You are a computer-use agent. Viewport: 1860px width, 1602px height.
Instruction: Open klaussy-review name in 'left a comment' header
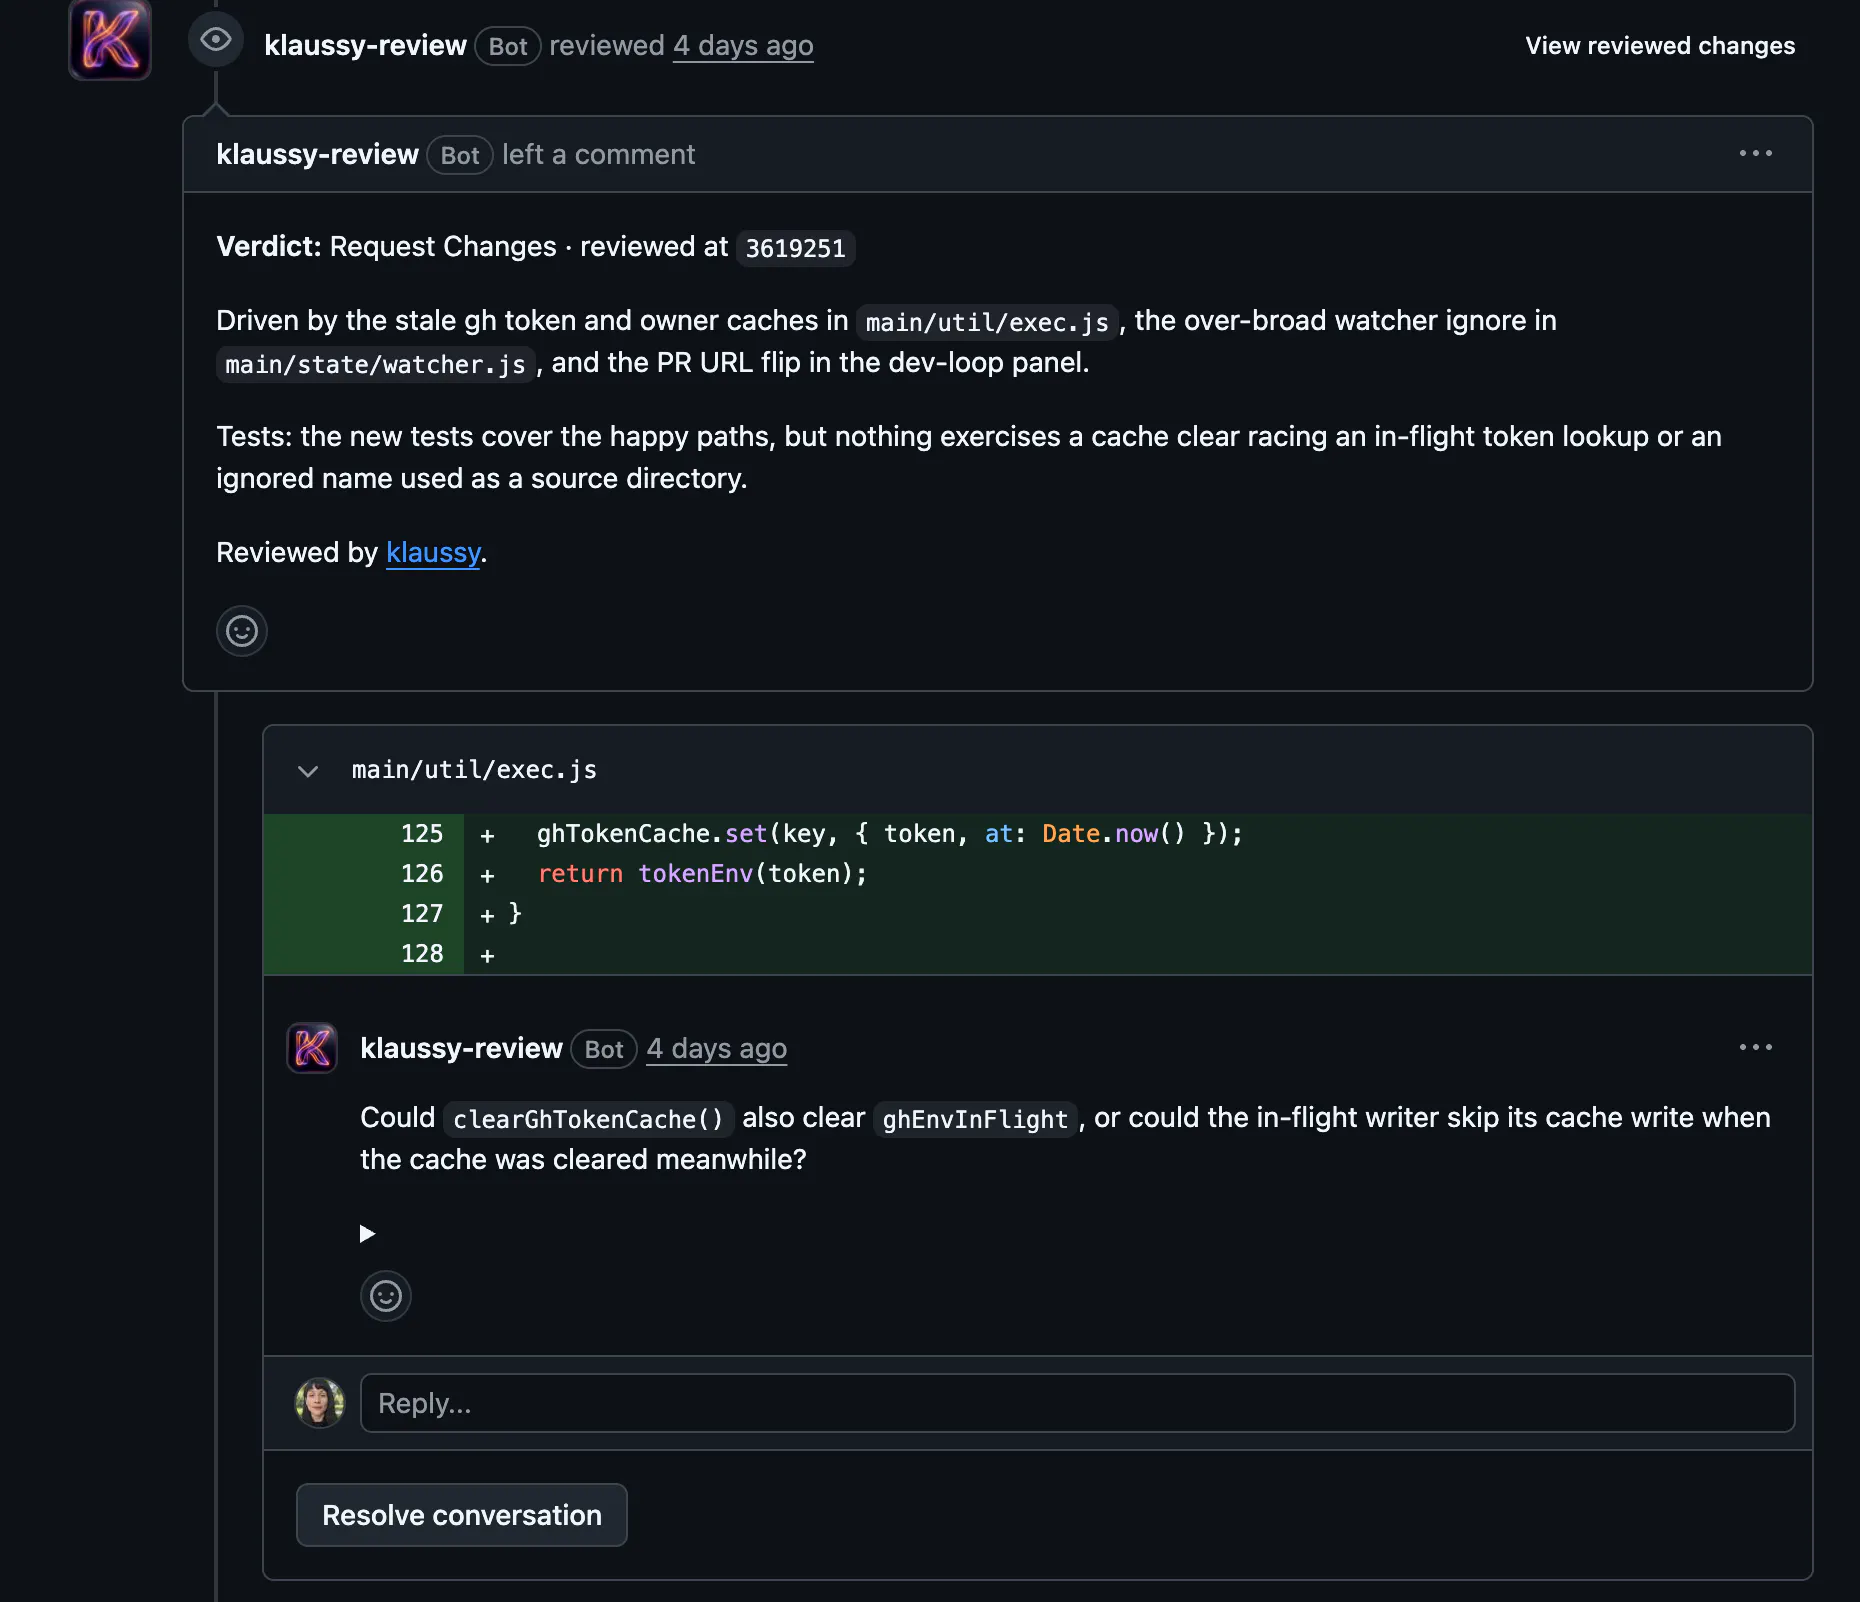point(317,155)
